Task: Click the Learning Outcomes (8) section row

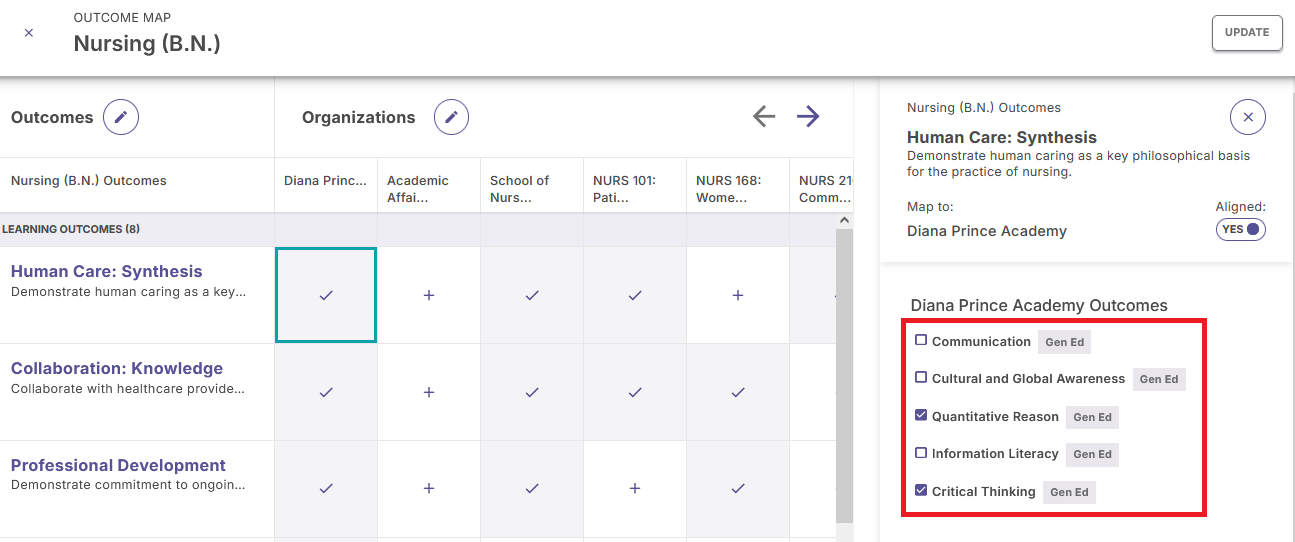Action: pyautogui.click(x=417, y=229)
